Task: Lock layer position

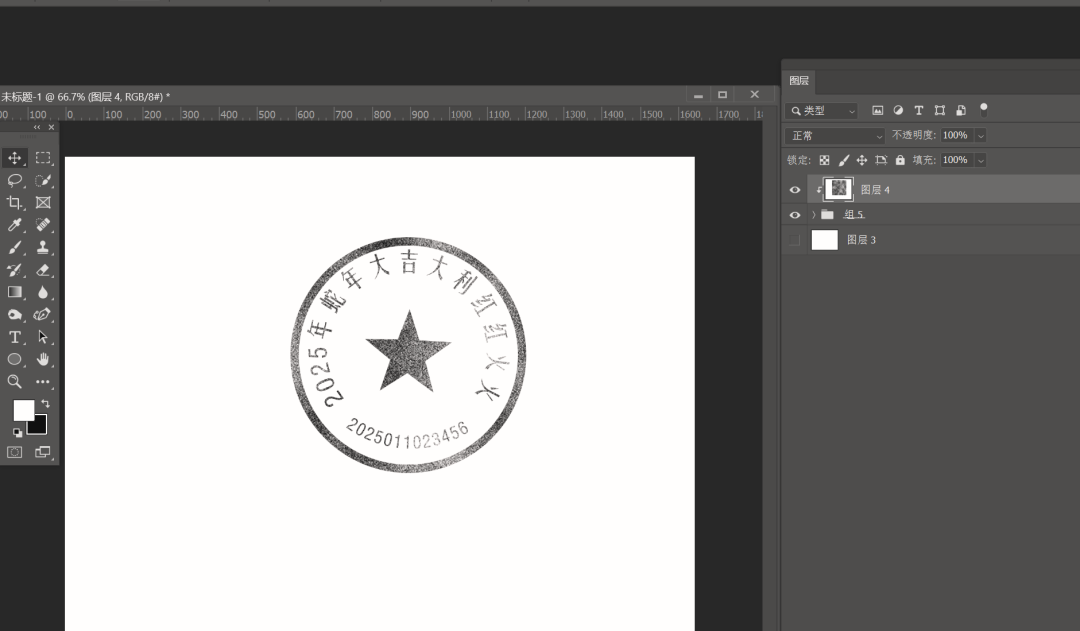Action: pyautogui.click(x=862, y=161)
